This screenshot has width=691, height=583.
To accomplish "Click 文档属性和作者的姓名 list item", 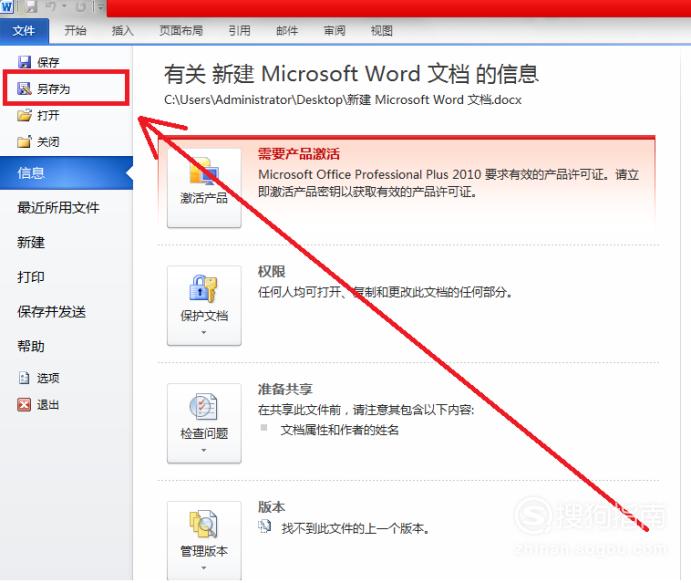I will pyautogui.click(x=340, y=430).
